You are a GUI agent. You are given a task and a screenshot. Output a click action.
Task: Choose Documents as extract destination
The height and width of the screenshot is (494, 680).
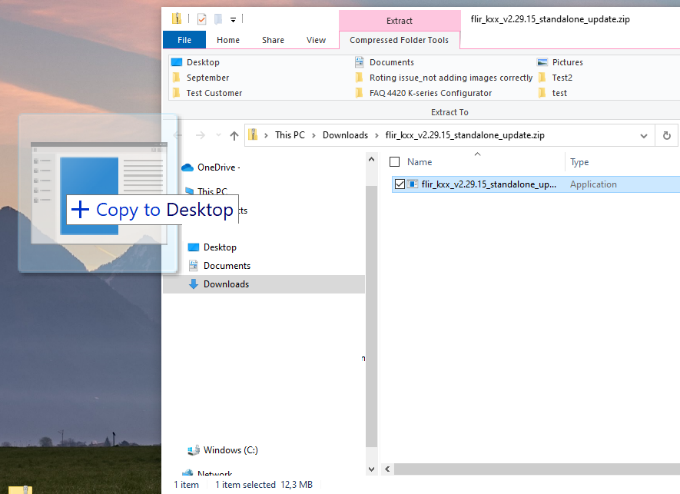(391, 62)
